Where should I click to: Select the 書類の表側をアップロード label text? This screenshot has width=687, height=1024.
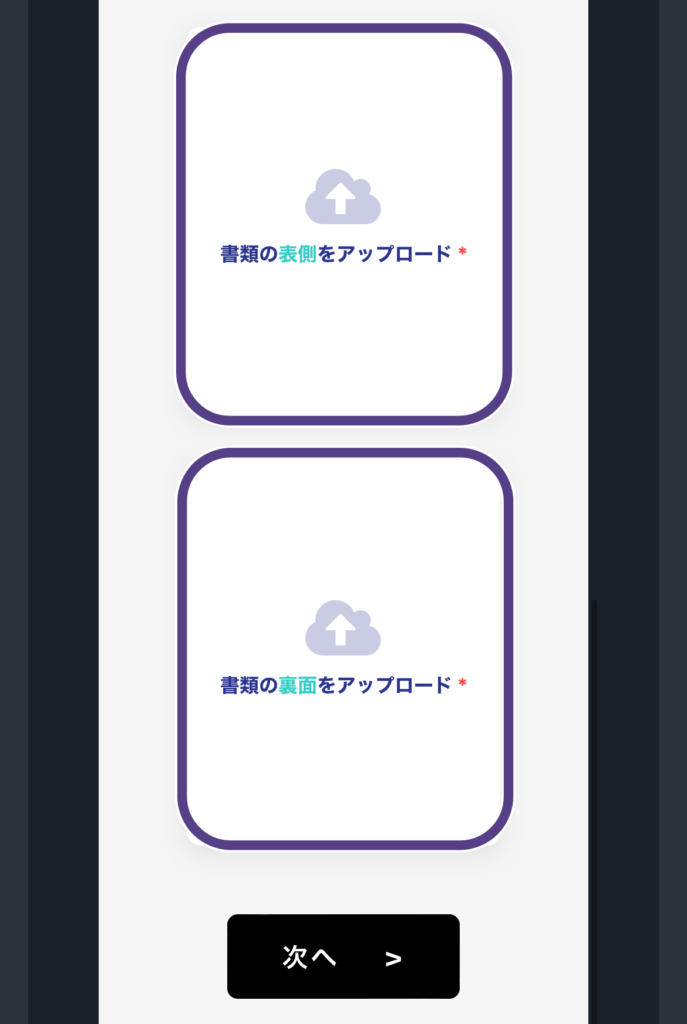(336, 253)
